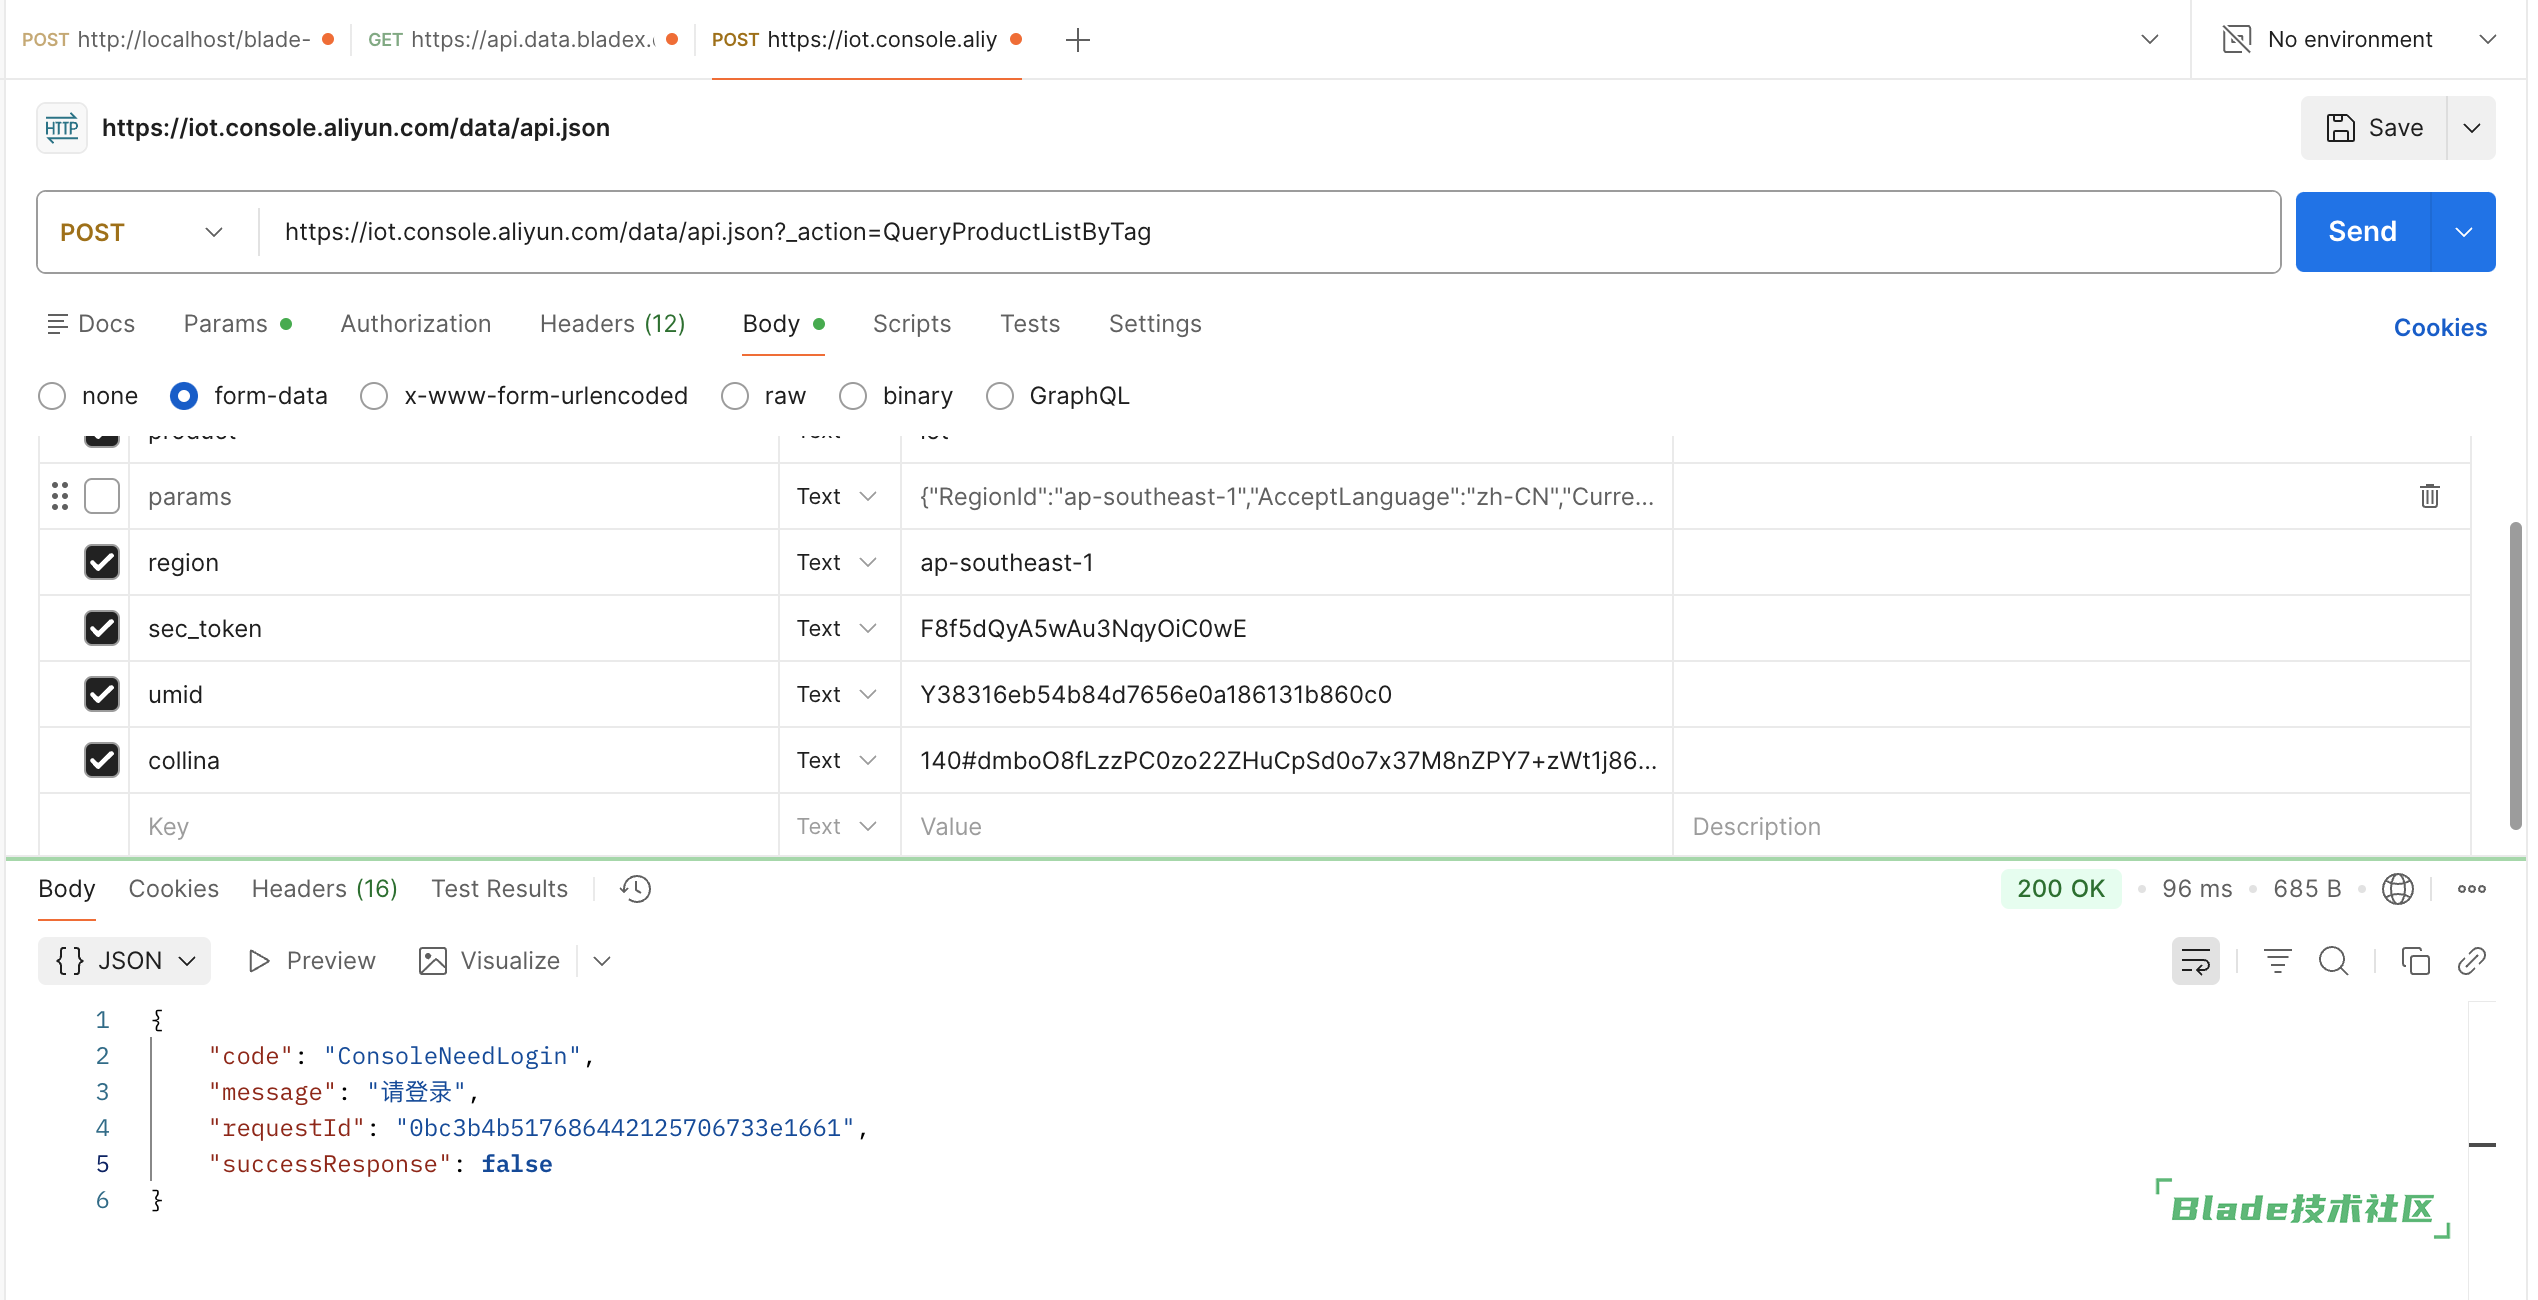Open the Test Results response tab
2538x1300 pixels.
(x=499, y=889)
